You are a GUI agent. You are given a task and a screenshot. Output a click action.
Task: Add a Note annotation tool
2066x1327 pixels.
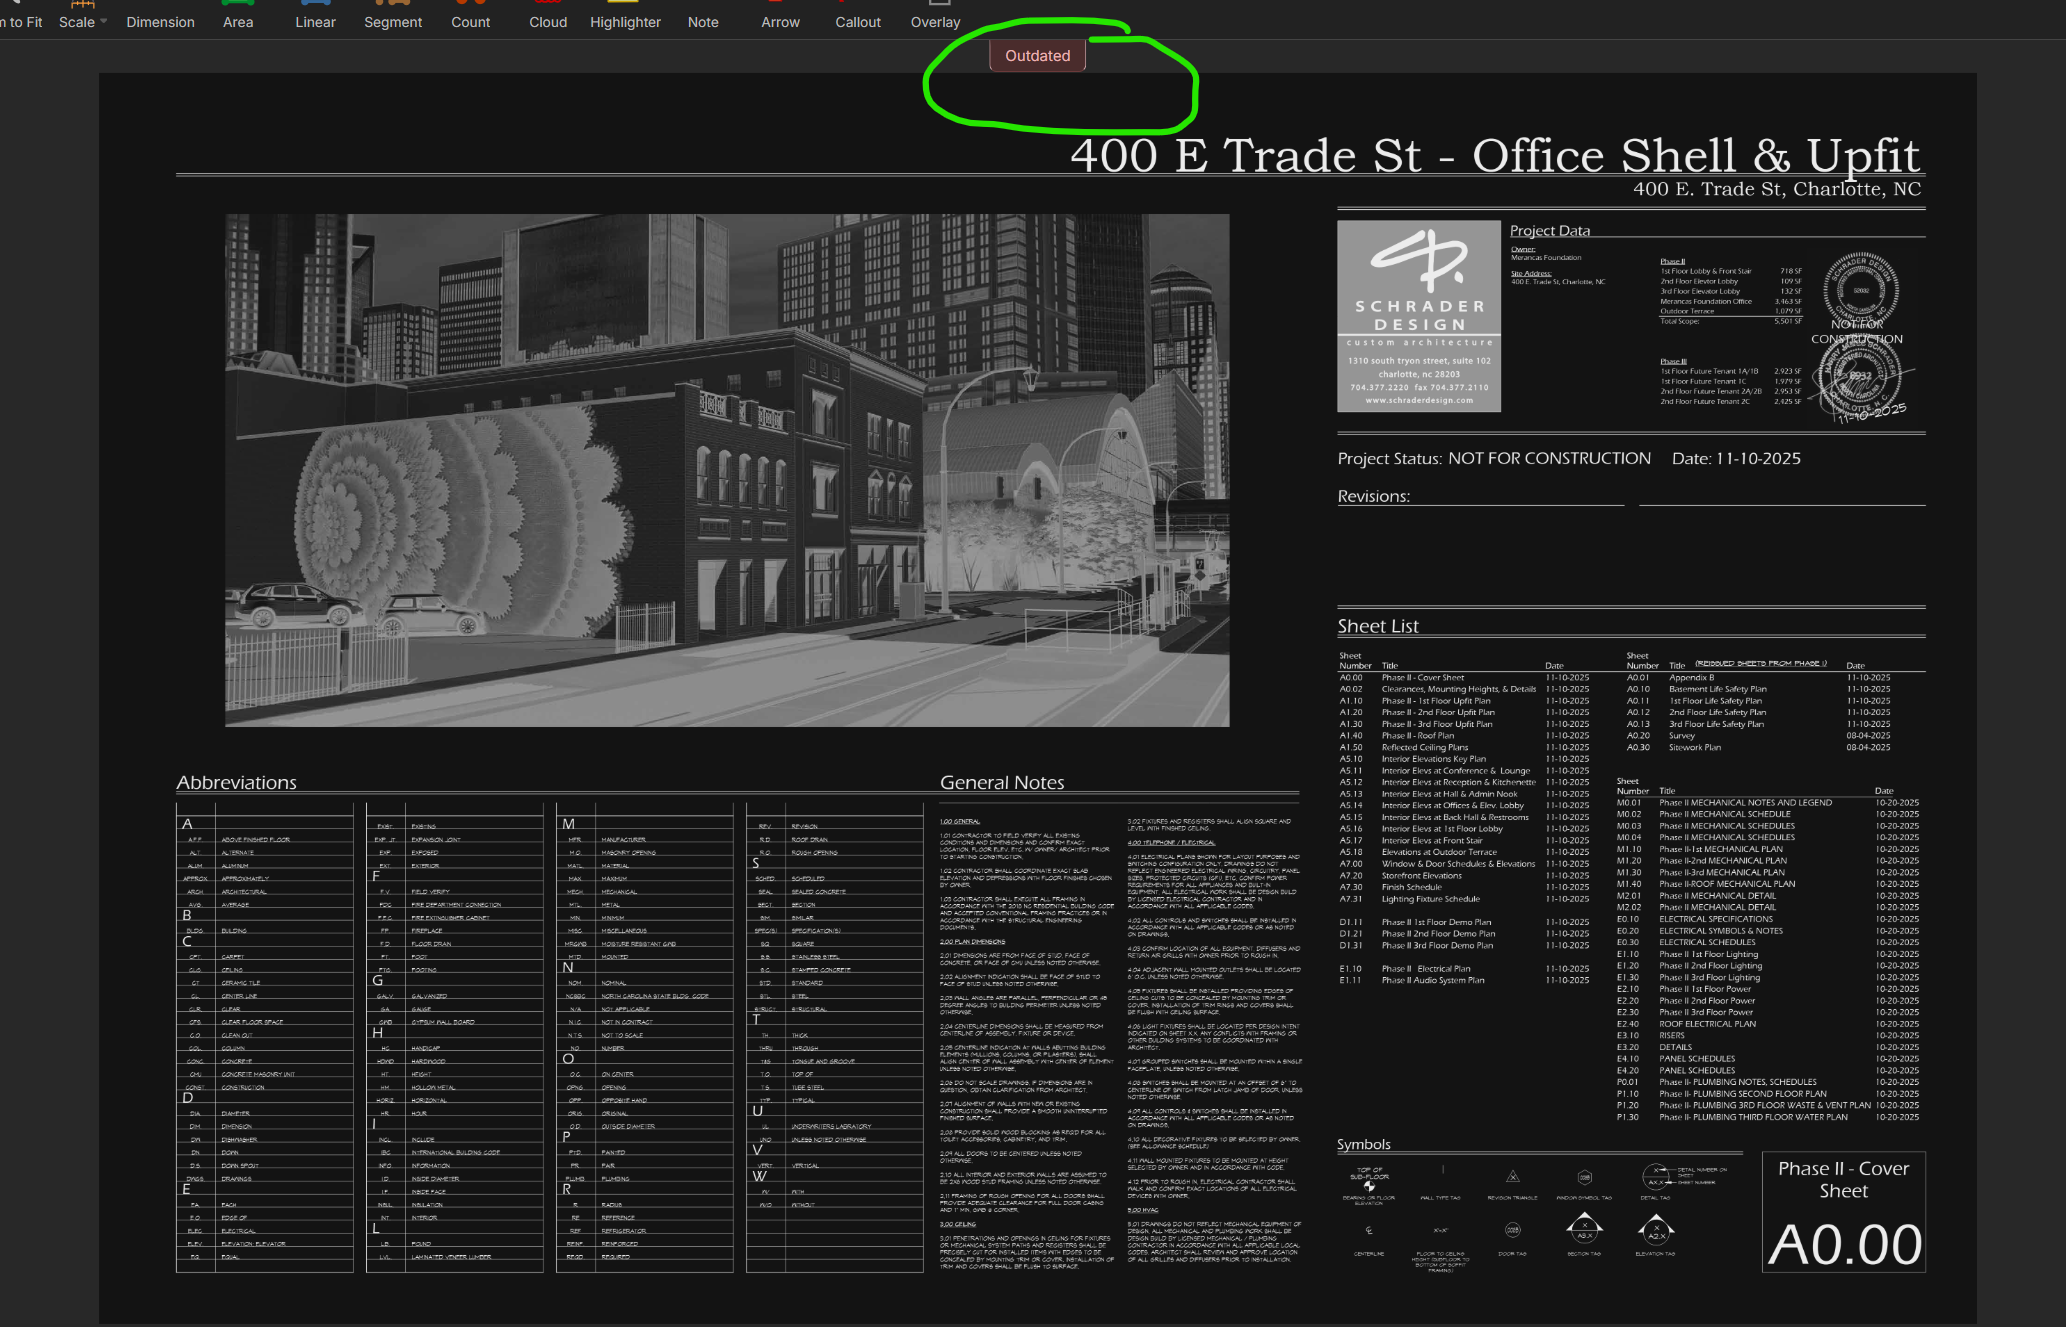point(703,21)
